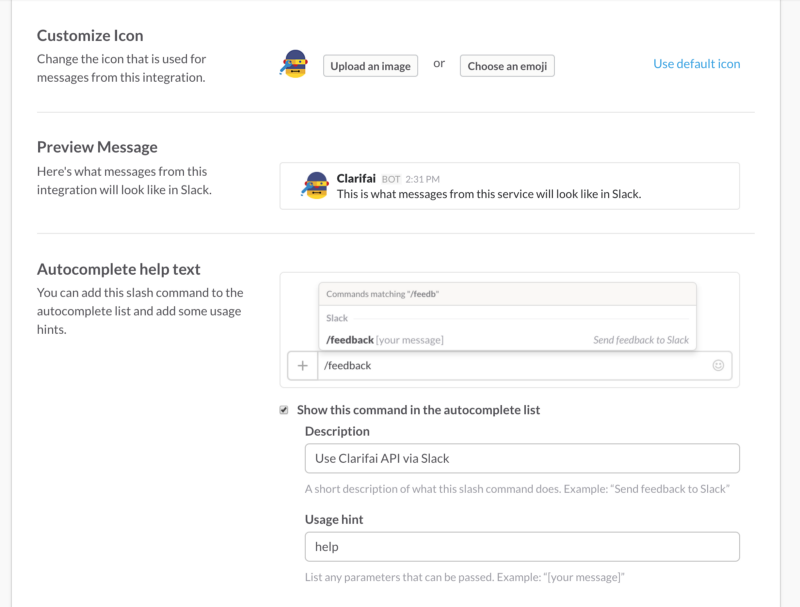Click the Usage hint label
The width and height of the screenshot is (800, 607).
(x=334, y=520)
